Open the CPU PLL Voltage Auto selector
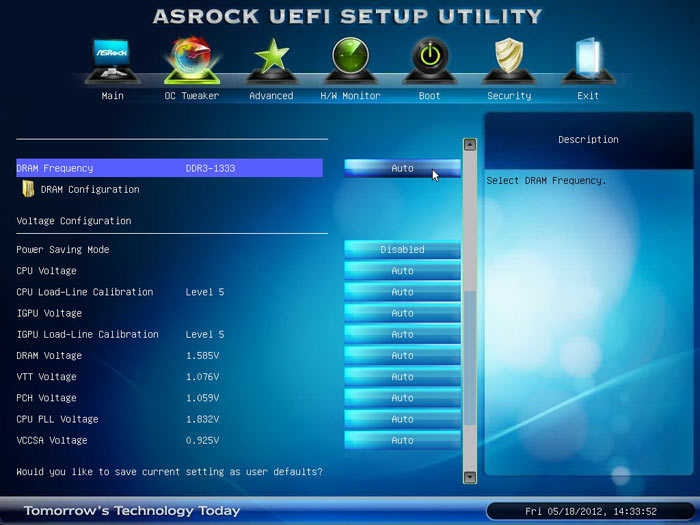700x525 pixels. [402, 419]
